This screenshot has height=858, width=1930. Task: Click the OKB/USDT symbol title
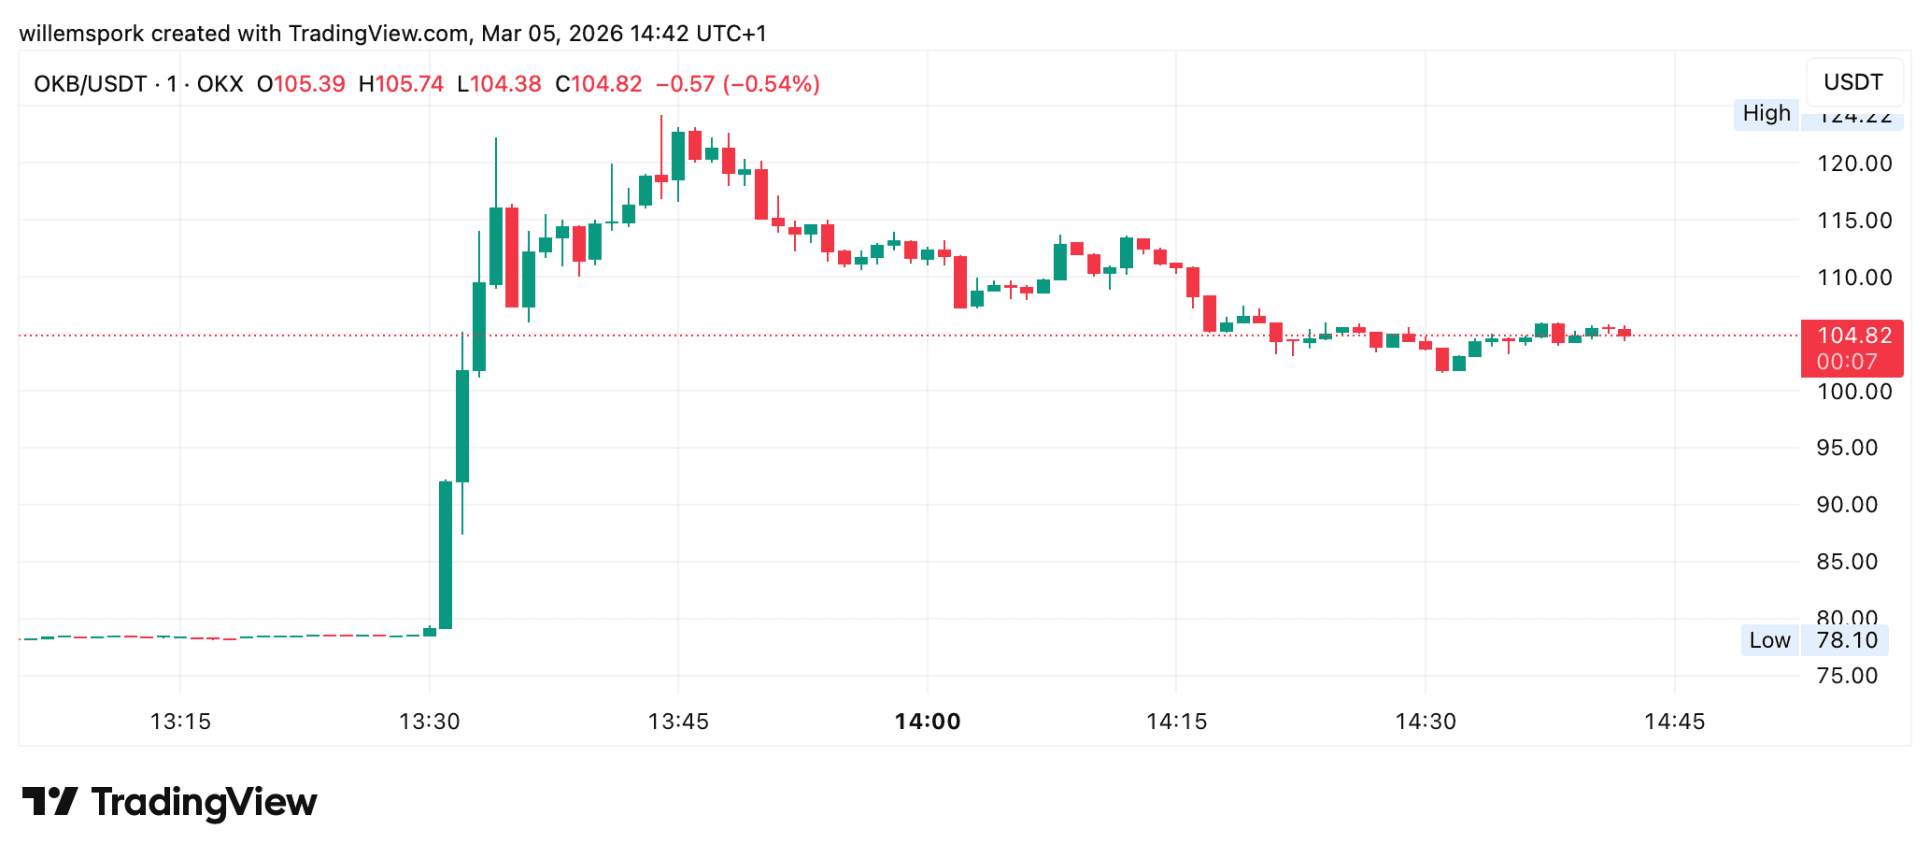click(90, 84)
